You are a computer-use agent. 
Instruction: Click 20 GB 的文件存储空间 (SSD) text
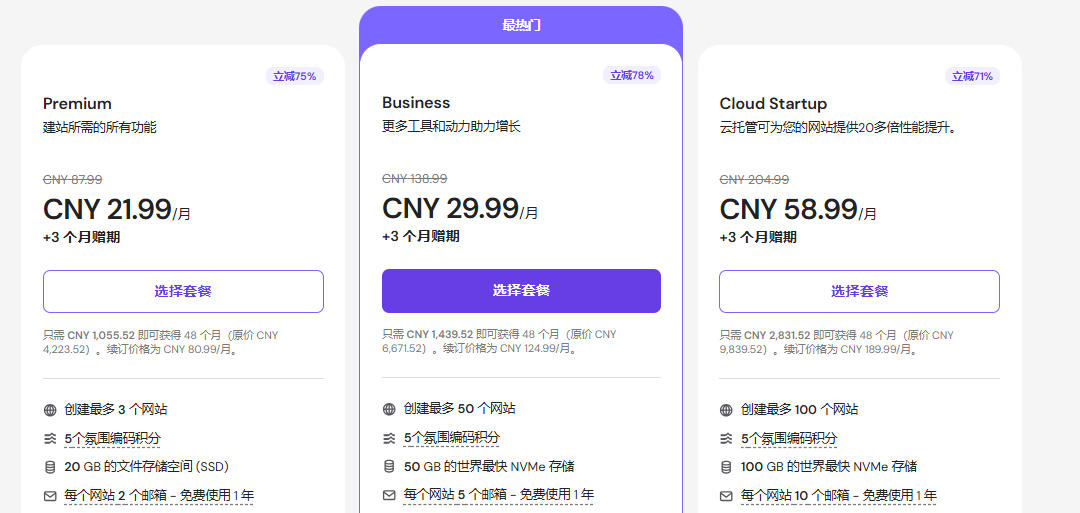[x=146, y=467]
